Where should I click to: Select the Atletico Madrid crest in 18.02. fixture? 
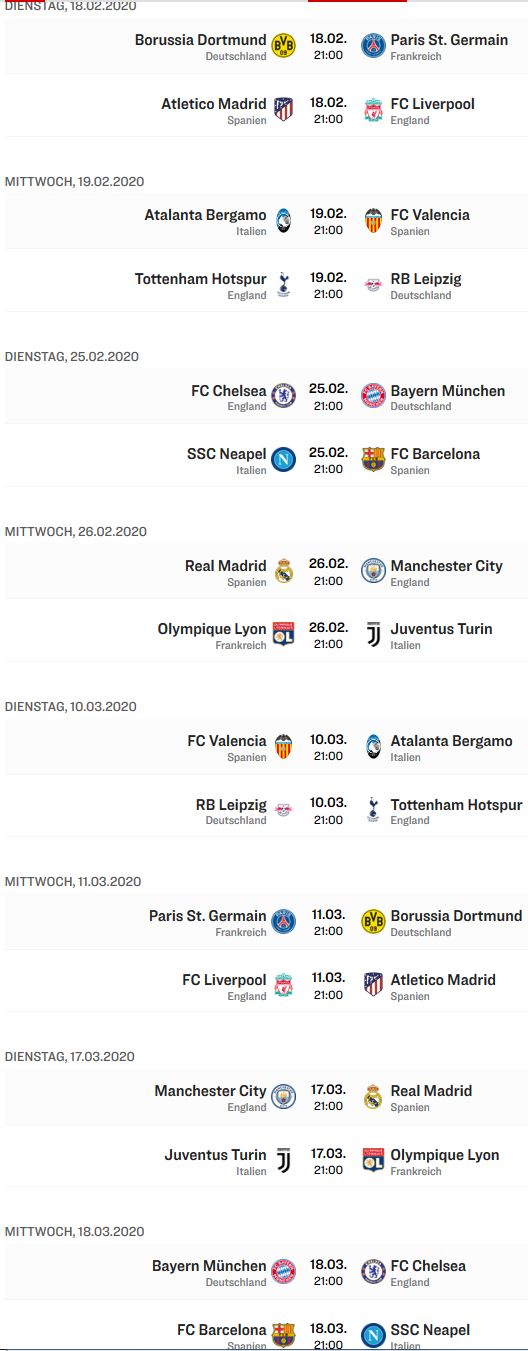pos(284,109)
